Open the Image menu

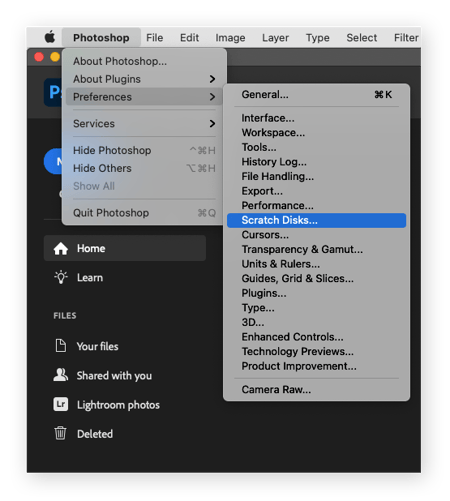[230, 38]
